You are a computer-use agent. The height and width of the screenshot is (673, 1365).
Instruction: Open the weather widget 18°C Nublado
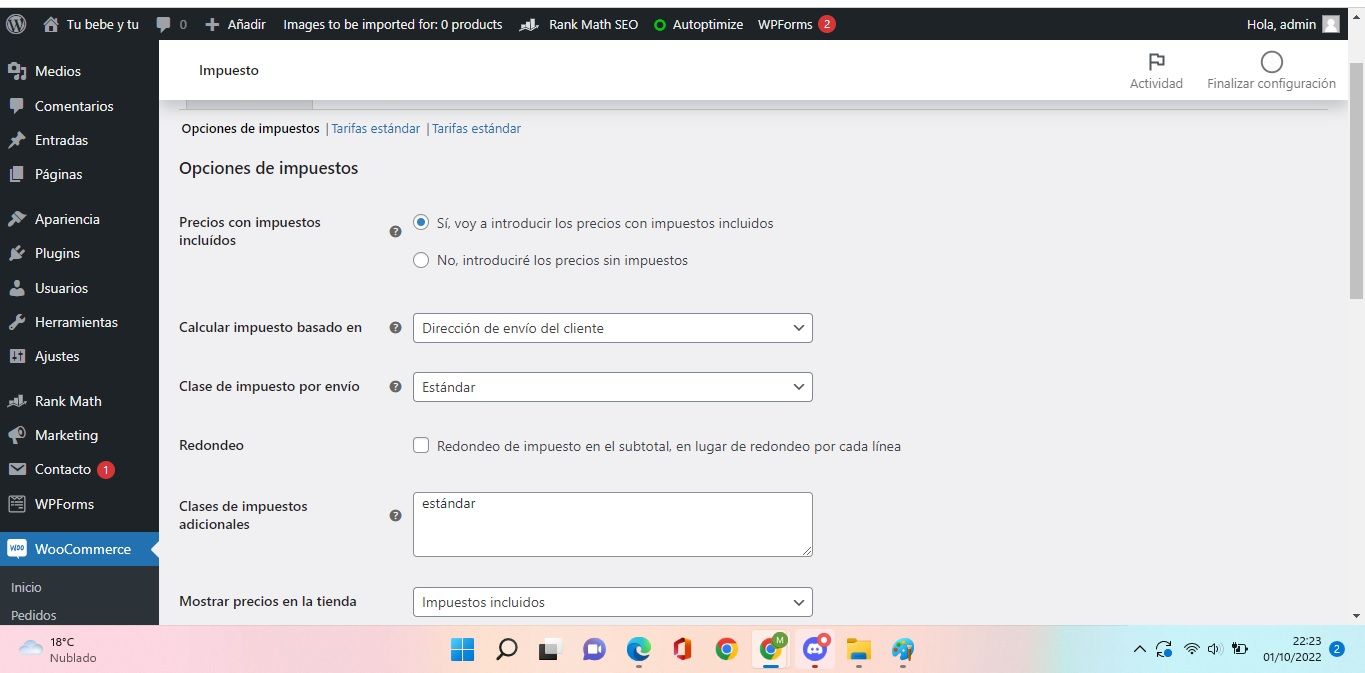point(59,650)
